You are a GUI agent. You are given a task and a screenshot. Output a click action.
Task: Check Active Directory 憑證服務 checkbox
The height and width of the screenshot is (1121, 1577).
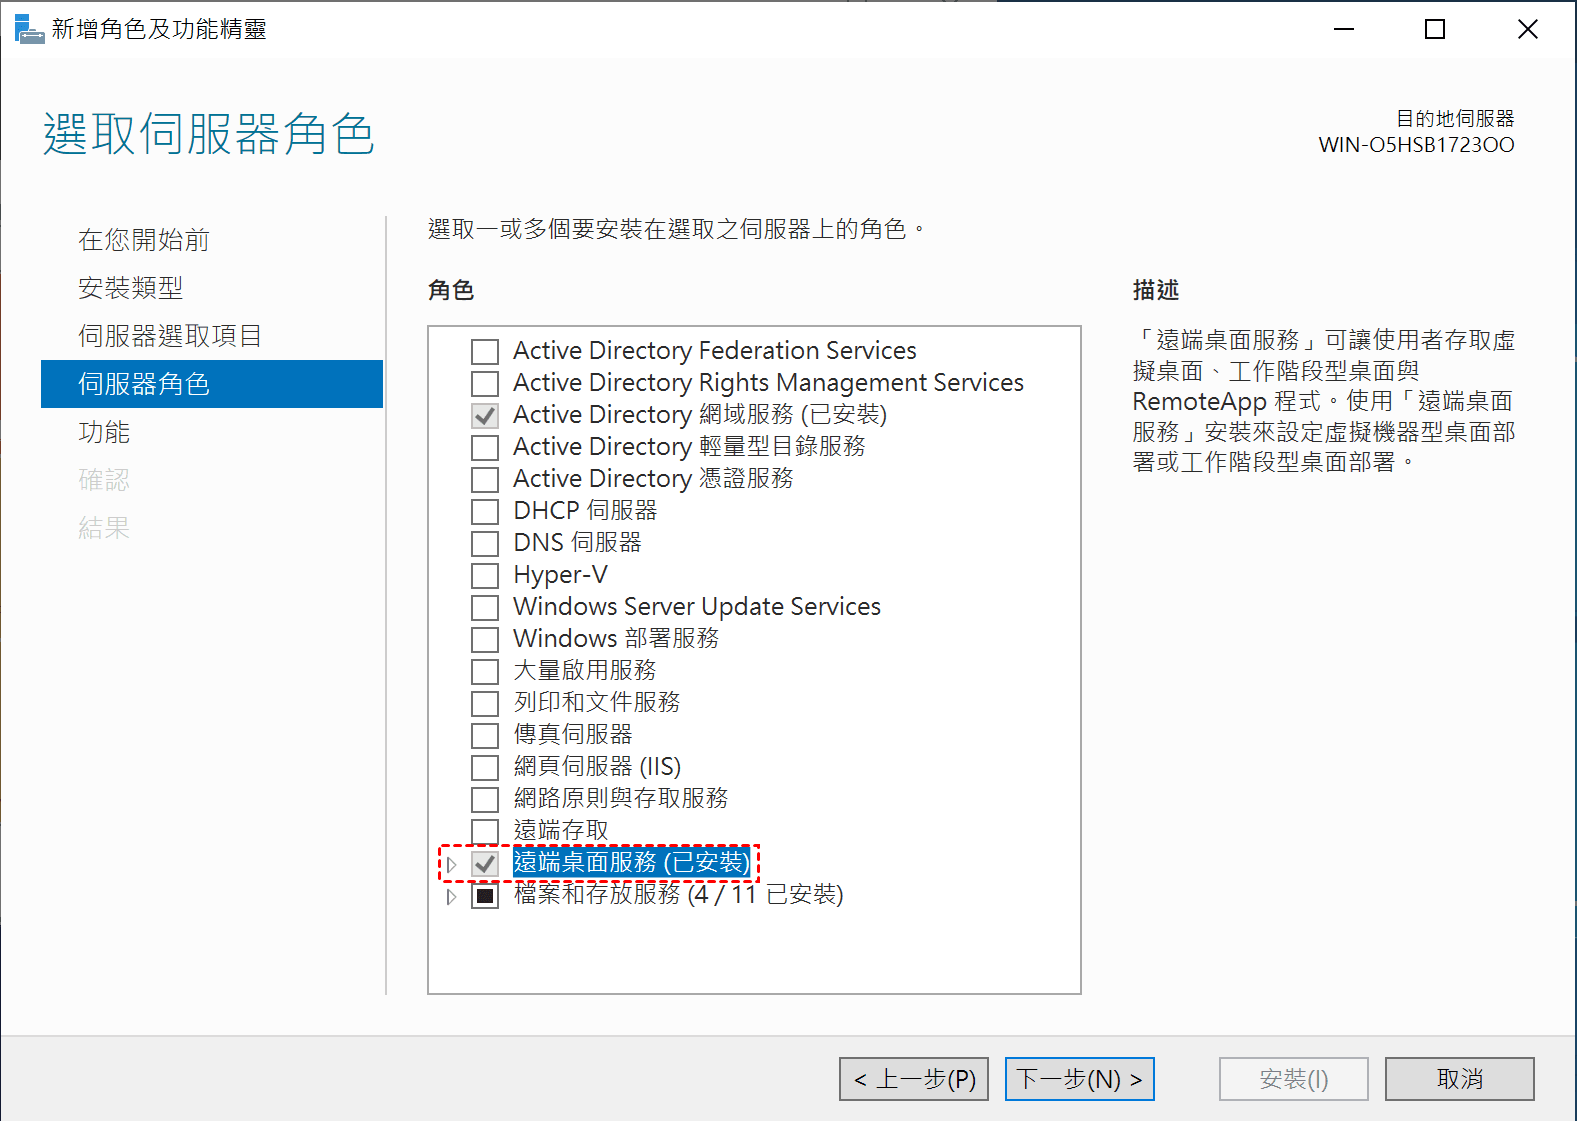[x=485, y=480]
